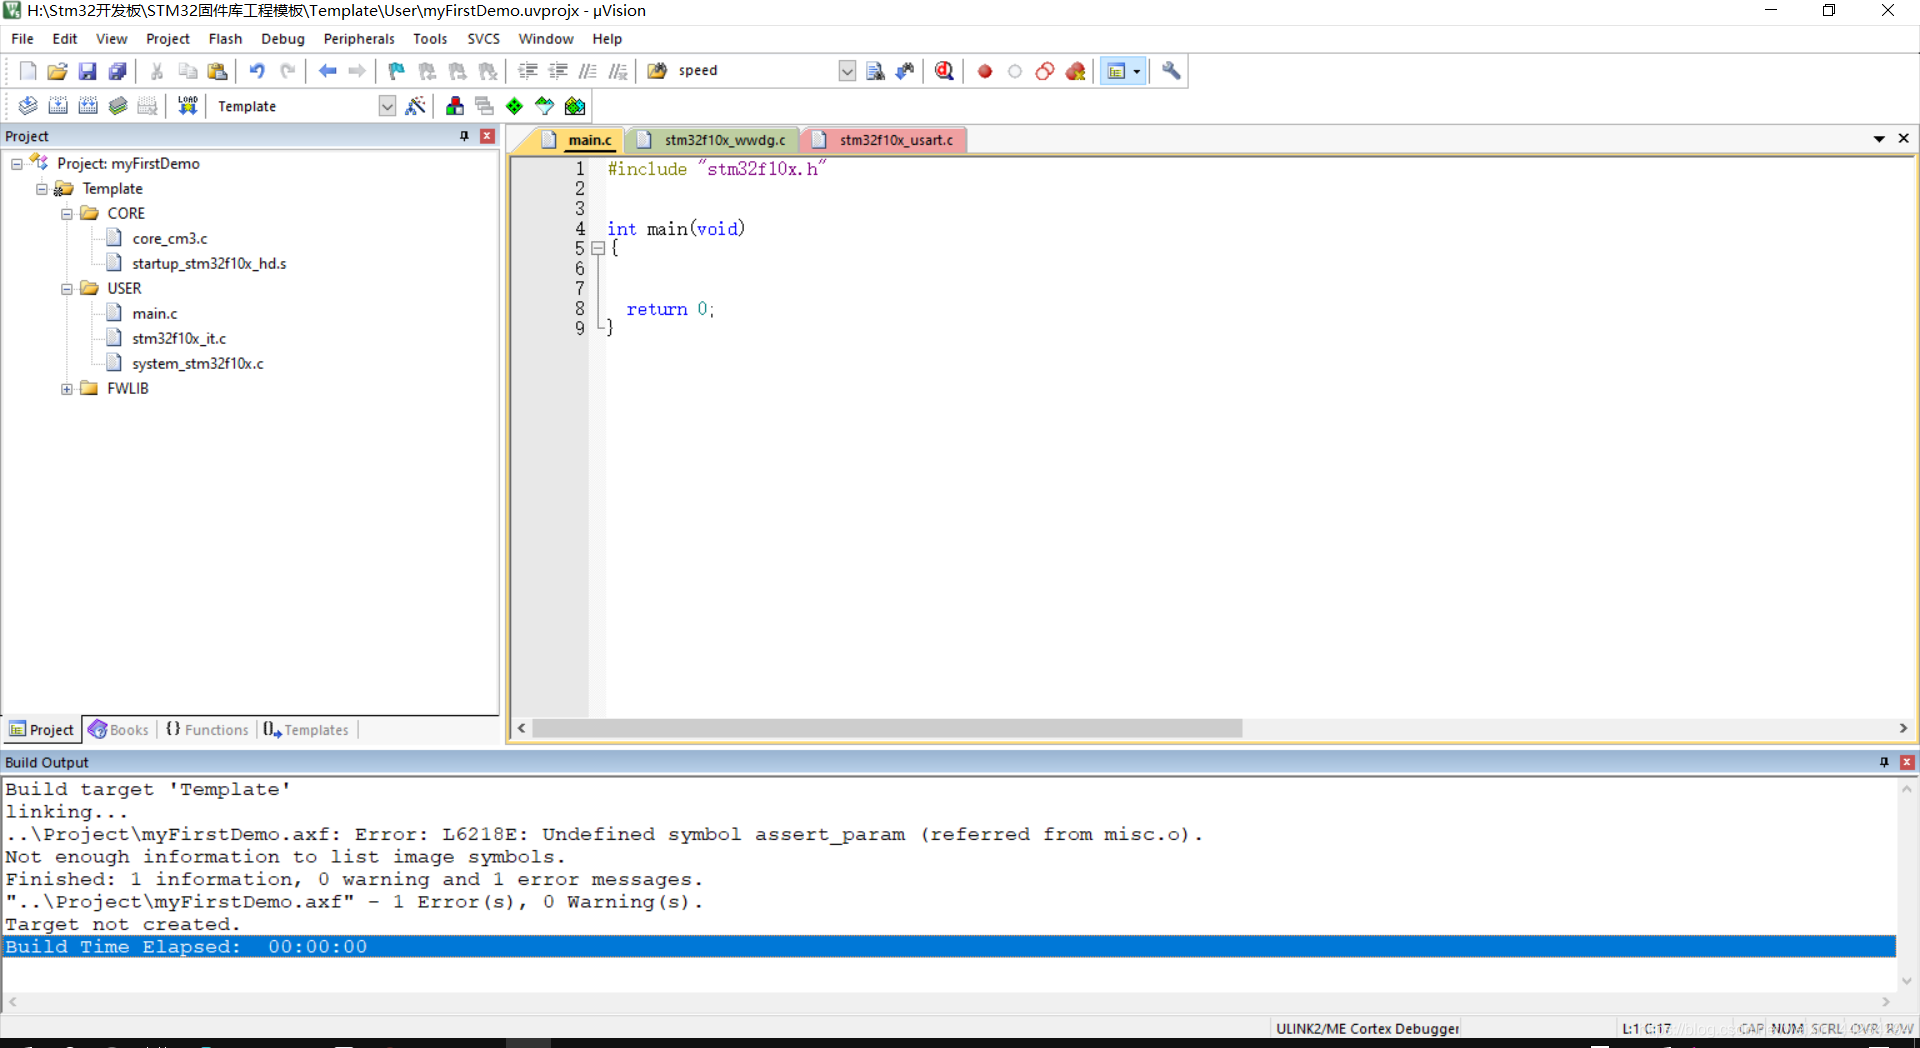Switch to the Functions panel tab
1920x1048 pixels.
(x=207, y=730)
